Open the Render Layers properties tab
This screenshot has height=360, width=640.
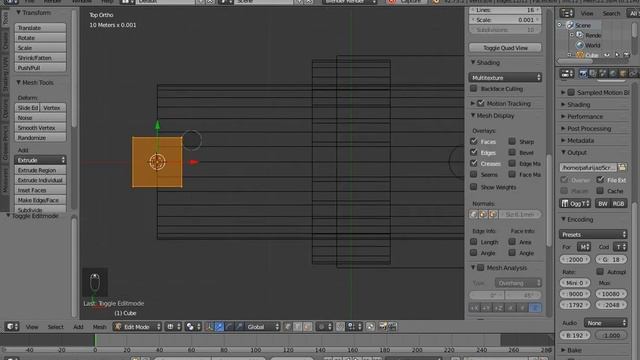(x=593, y=74)
